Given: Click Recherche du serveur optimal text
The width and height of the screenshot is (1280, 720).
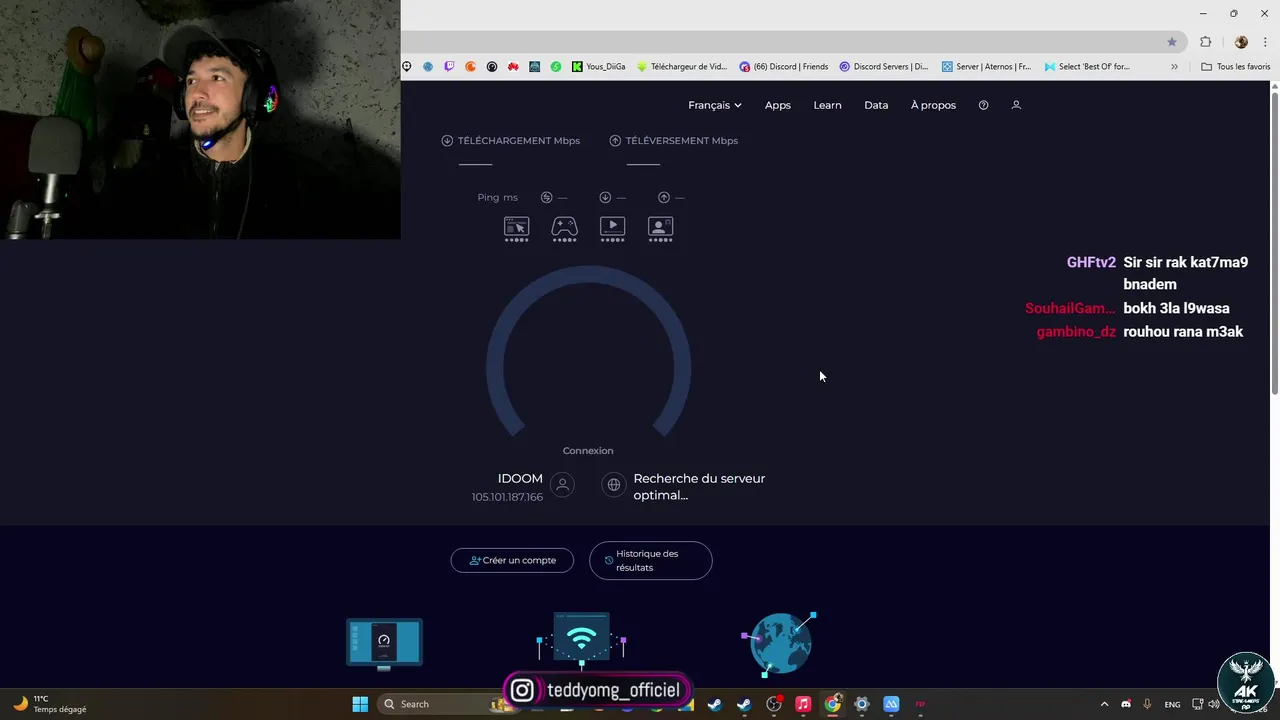Looking at the screenshot, I should (x=699, y=486).
